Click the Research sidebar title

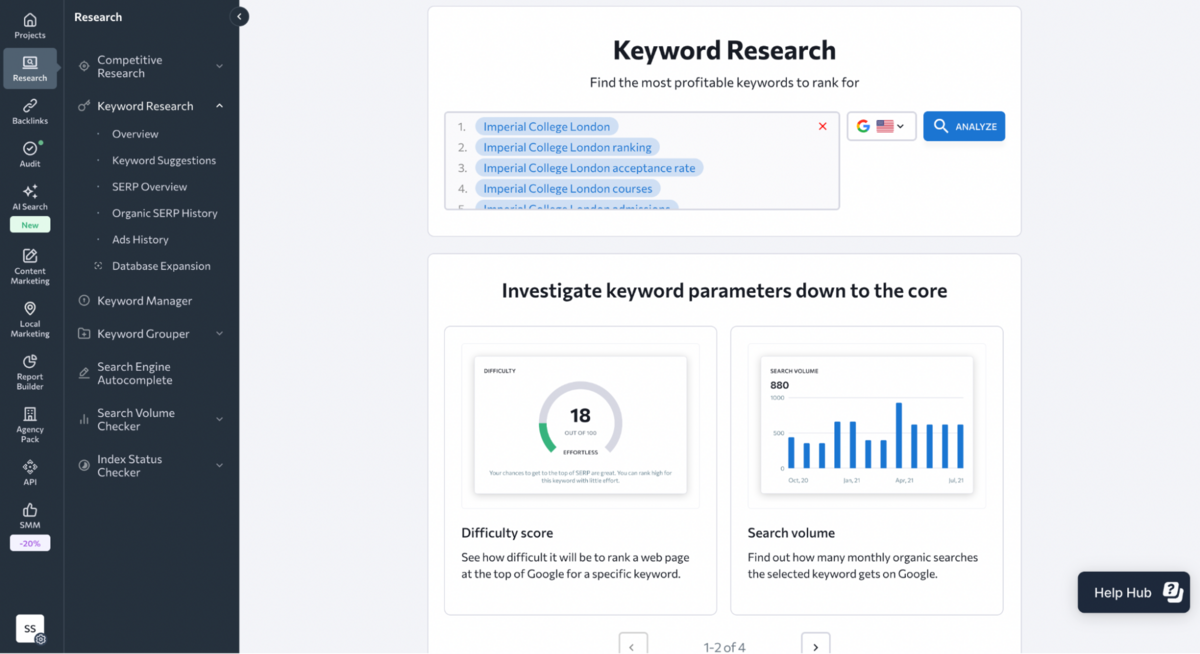pos(98,17)
